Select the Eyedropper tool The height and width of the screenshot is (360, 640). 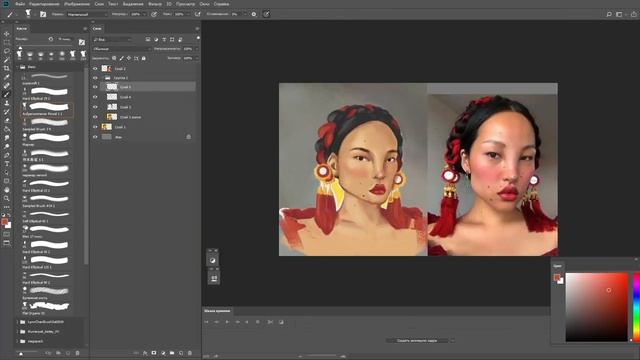[7, 77]
